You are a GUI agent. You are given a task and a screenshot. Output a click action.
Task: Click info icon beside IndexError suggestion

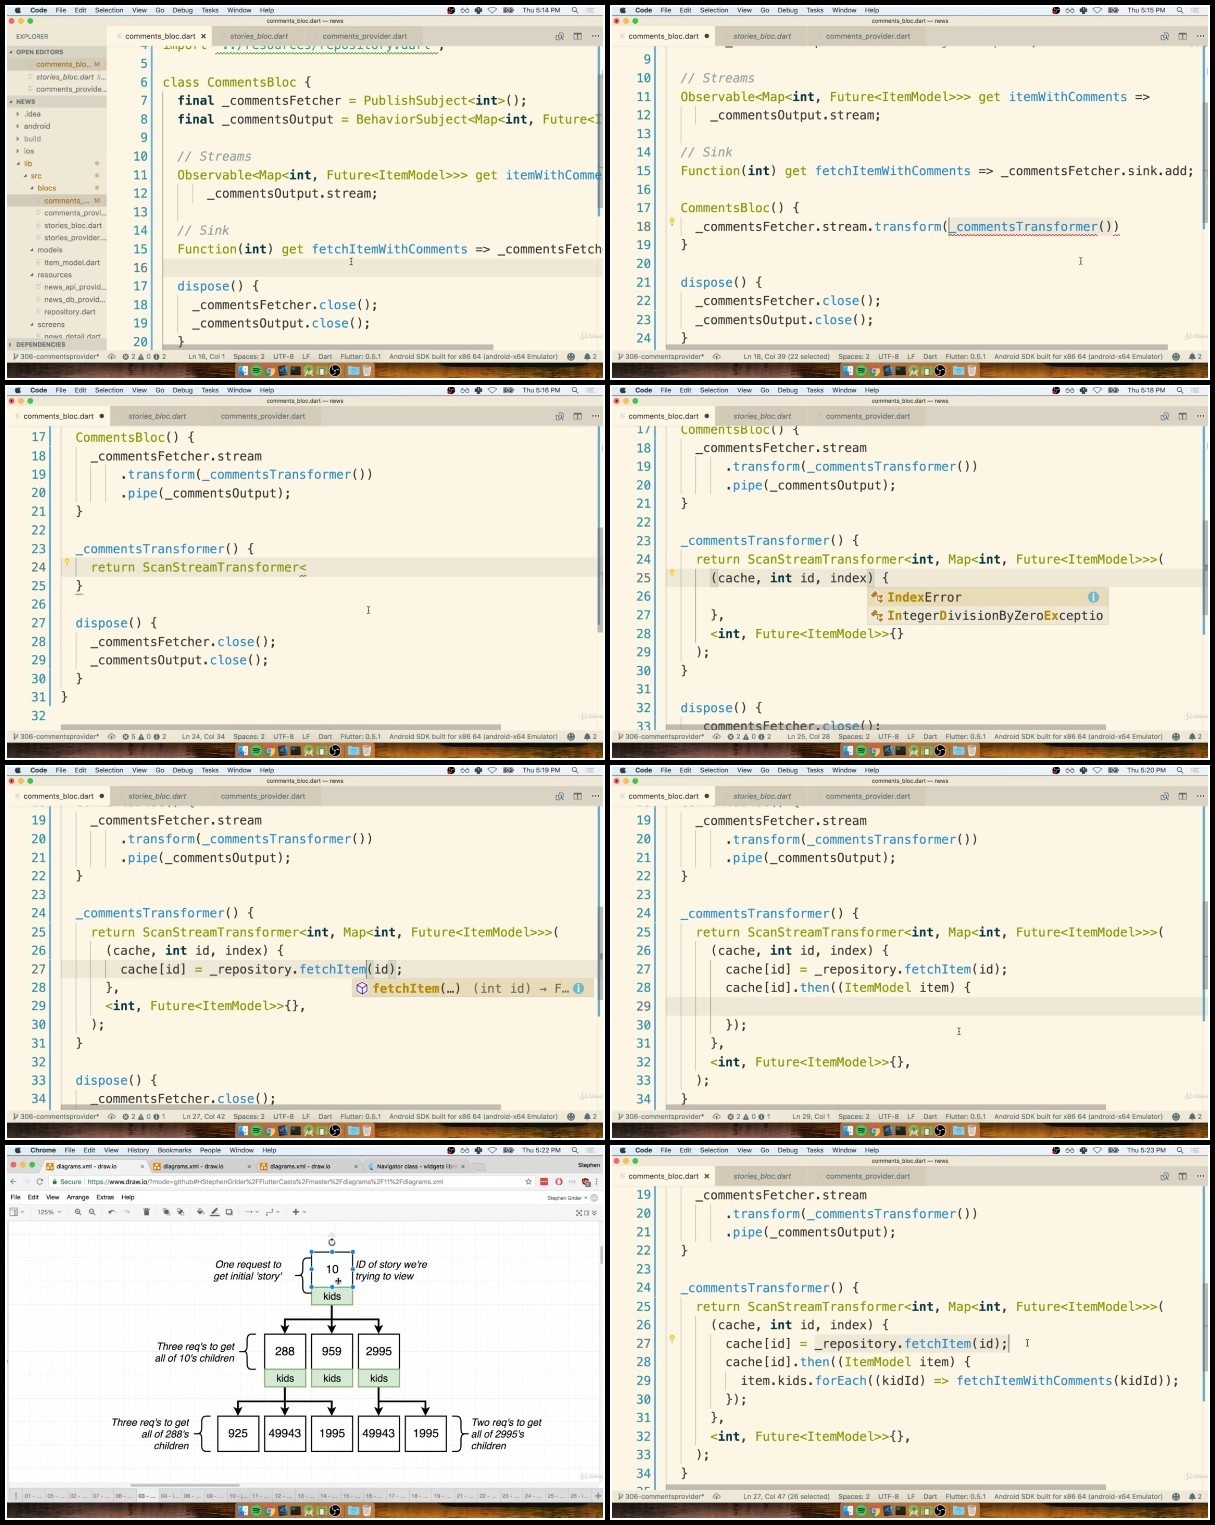[1093, 597]
